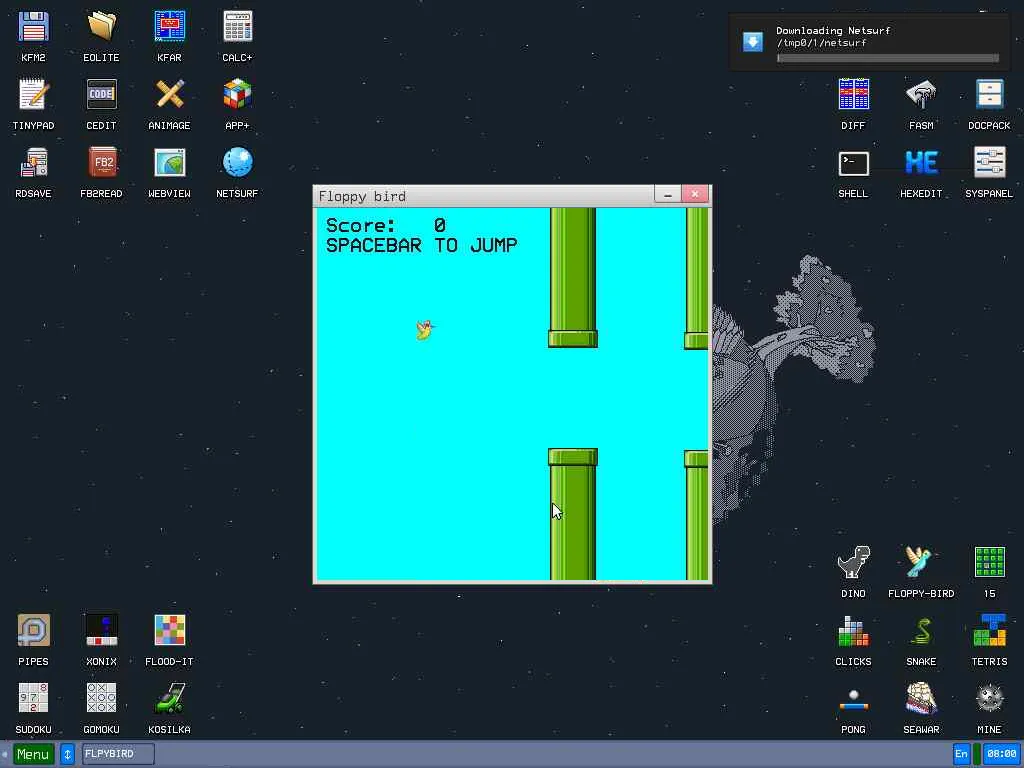The image size is (1024, 768).
Task: Open the TETRIS game icon
Action: (x=989, y=631)
